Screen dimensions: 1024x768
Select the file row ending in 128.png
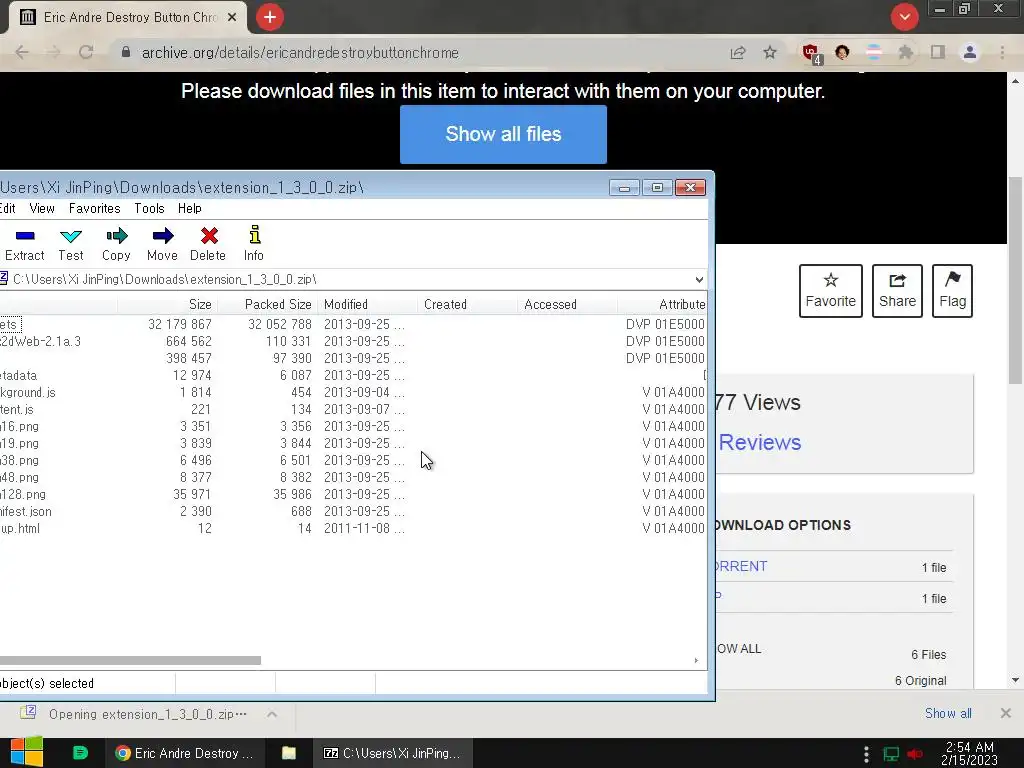point(353,494)
